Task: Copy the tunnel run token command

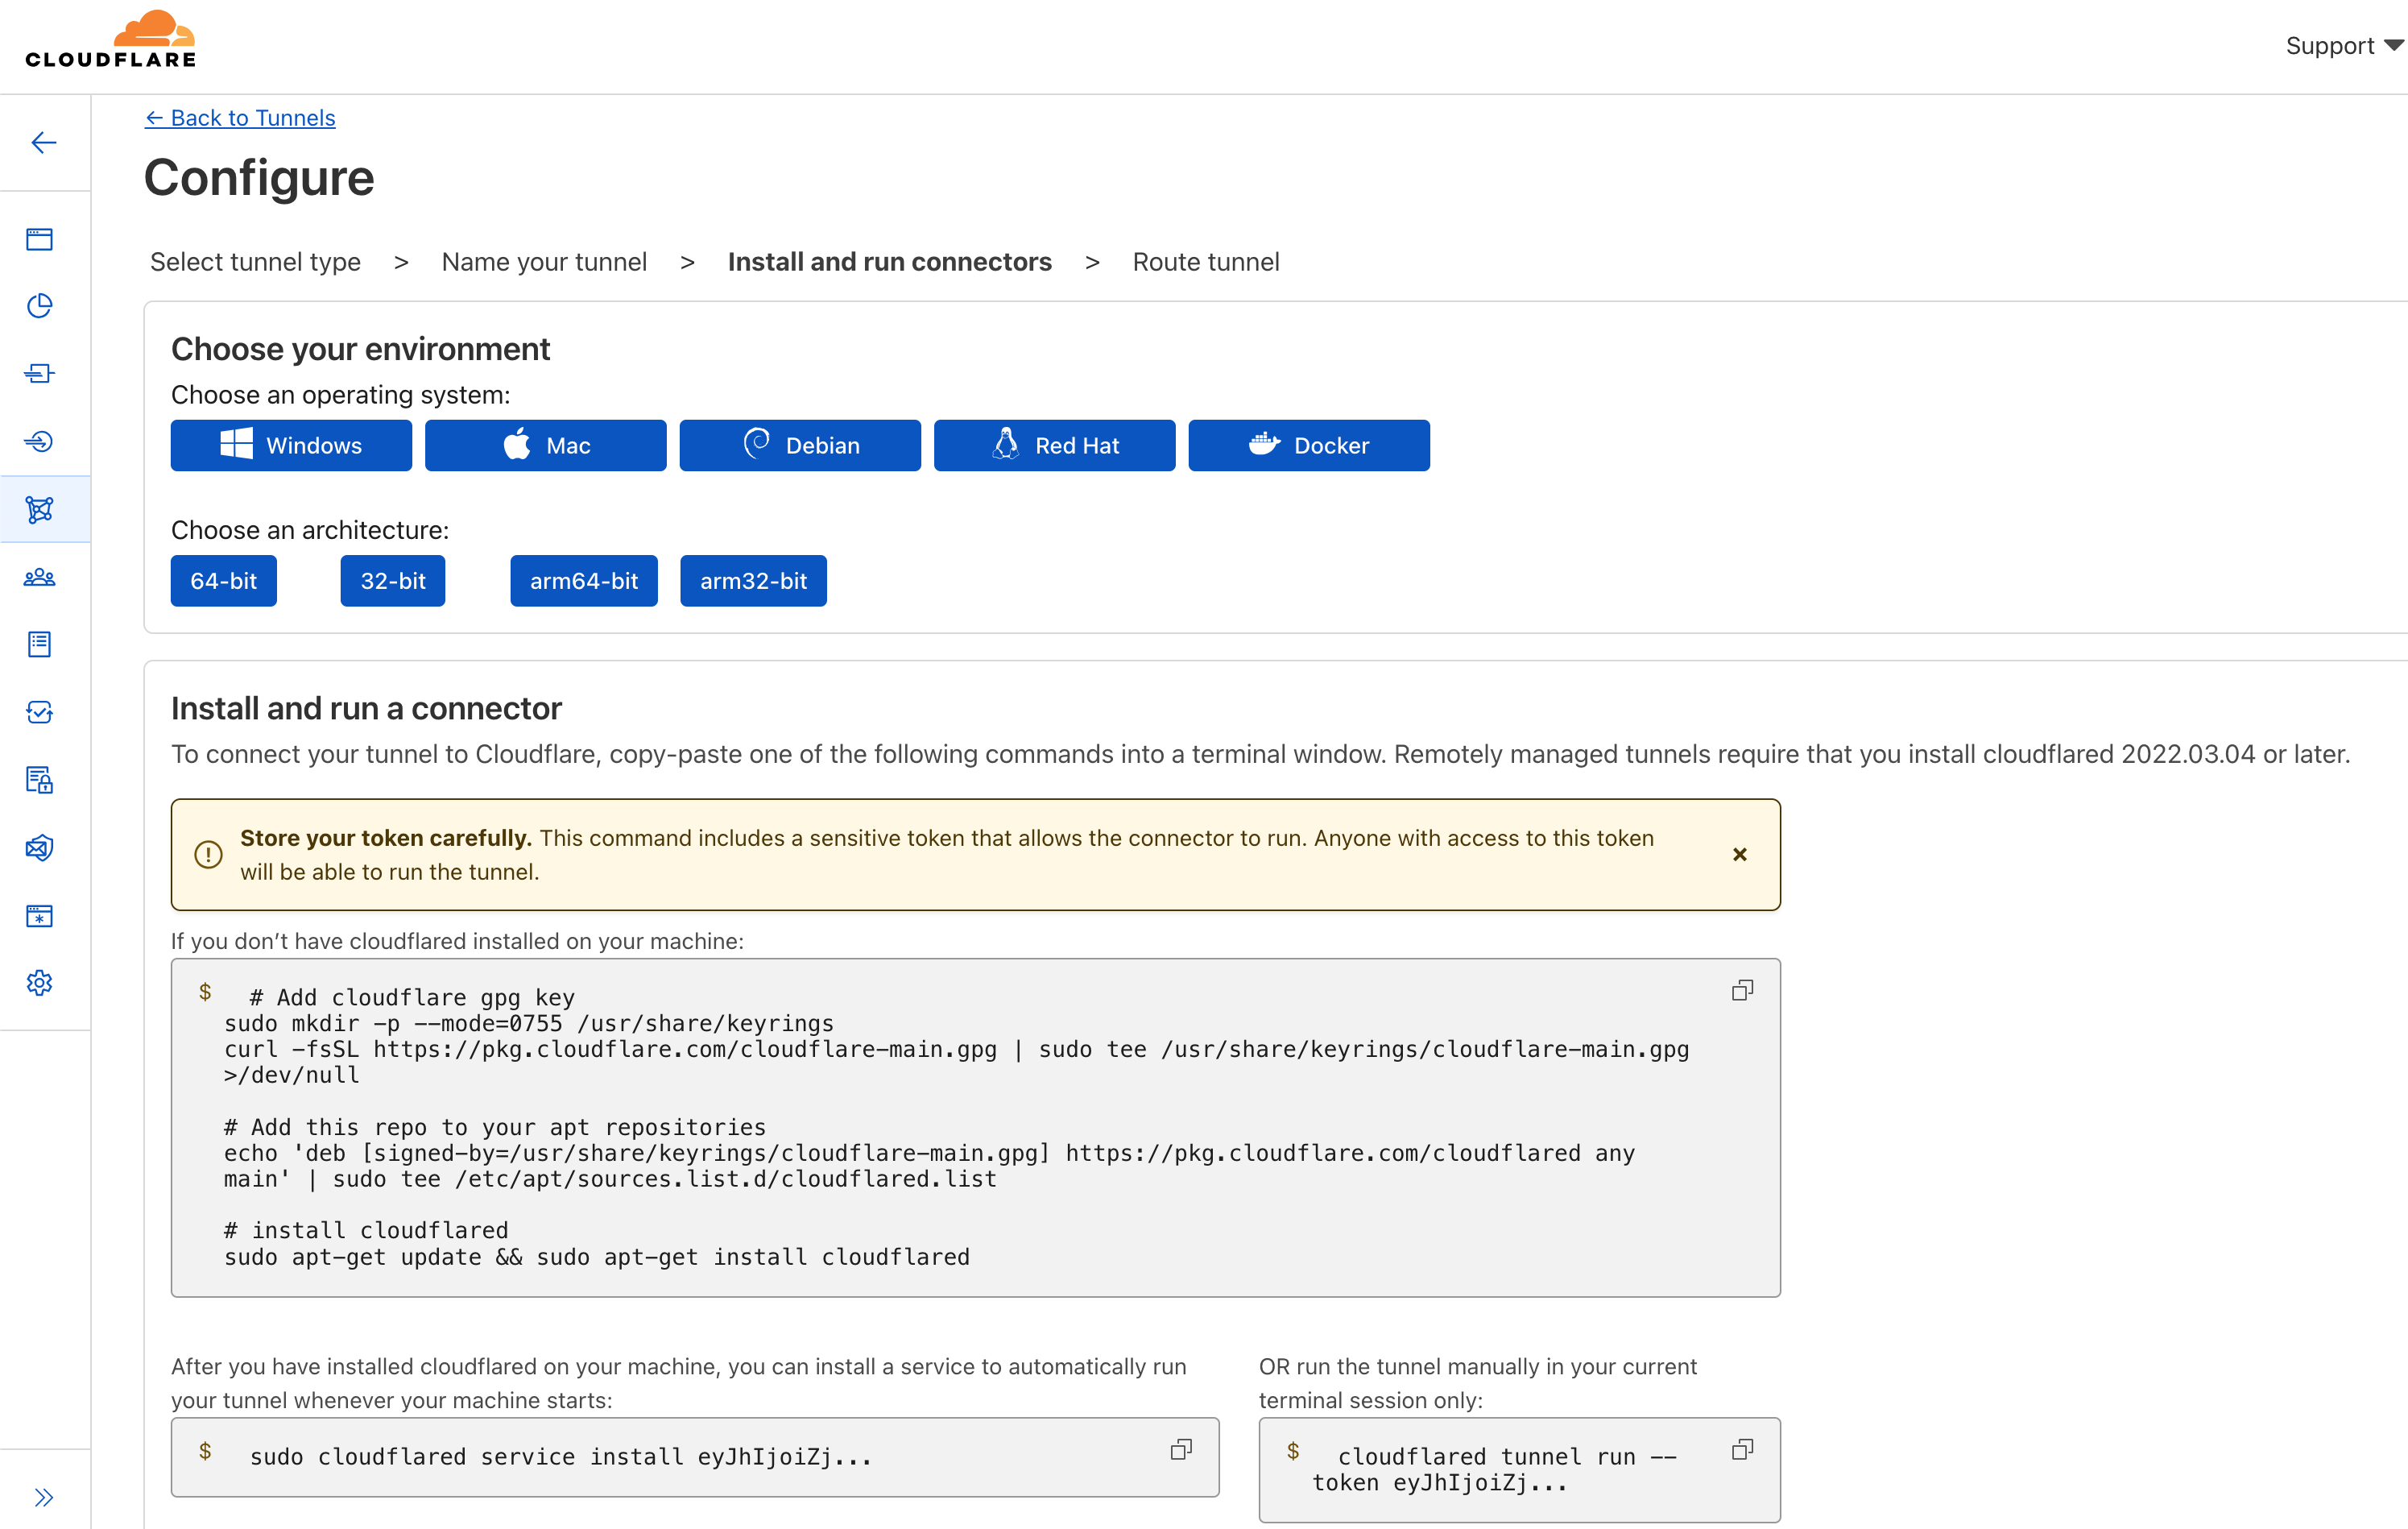Action: (x=1742, y=1449)
